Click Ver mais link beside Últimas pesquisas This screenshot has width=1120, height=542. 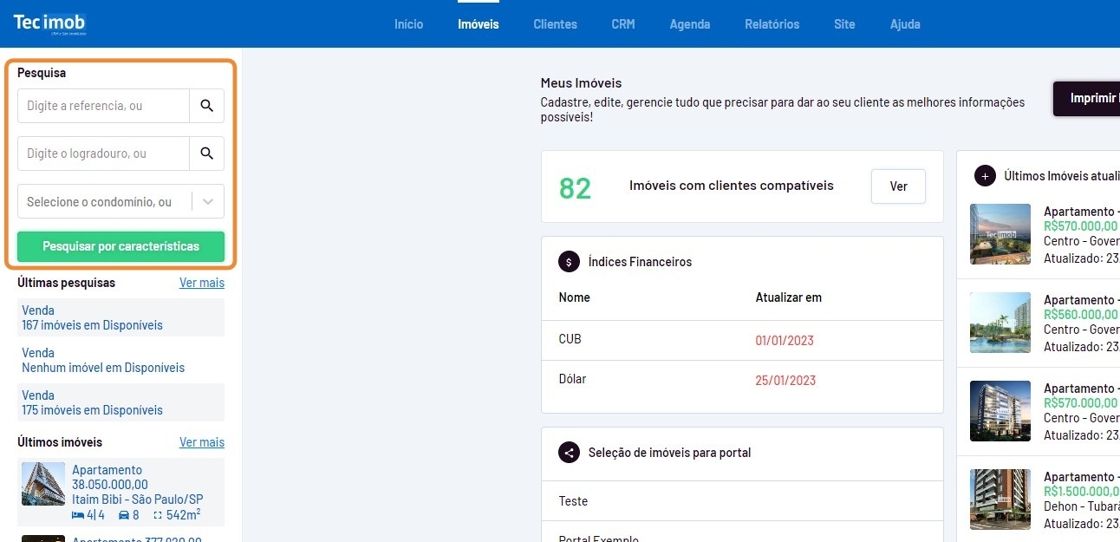click(202, 283)
